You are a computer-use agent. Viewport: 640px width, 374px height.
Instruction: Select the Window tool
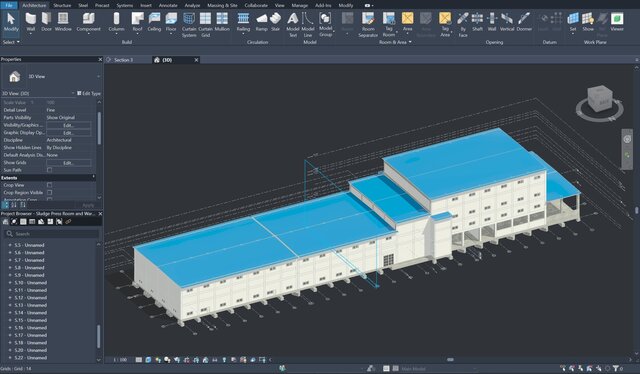(x=63, y=22)
